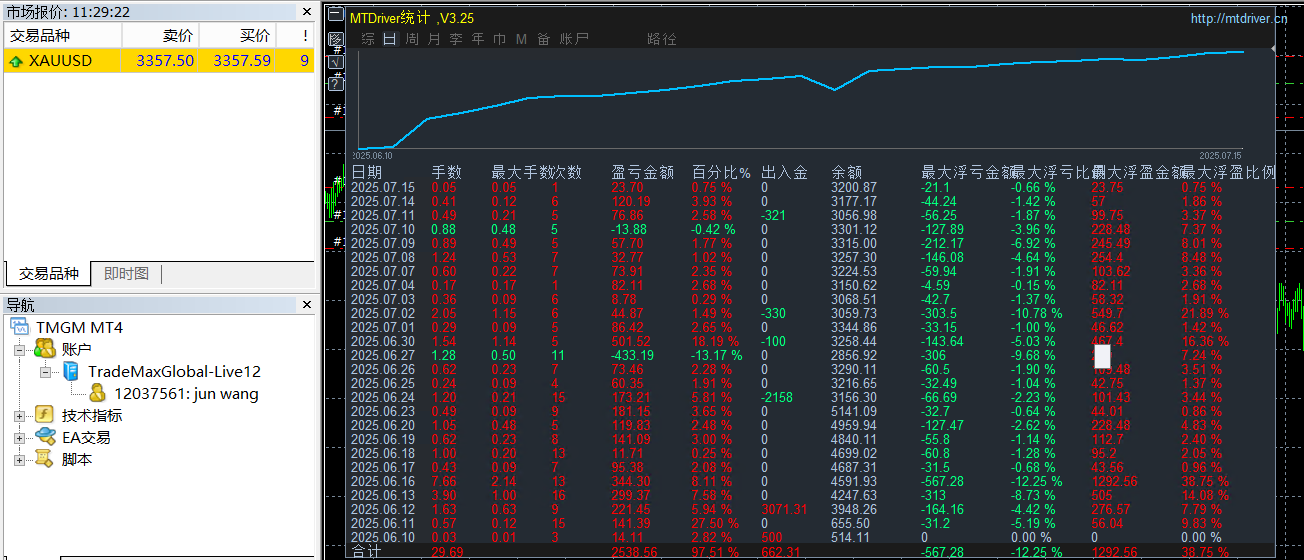
Task: Click the 账户 accounts group icon
Action: (x=44, y=349)
